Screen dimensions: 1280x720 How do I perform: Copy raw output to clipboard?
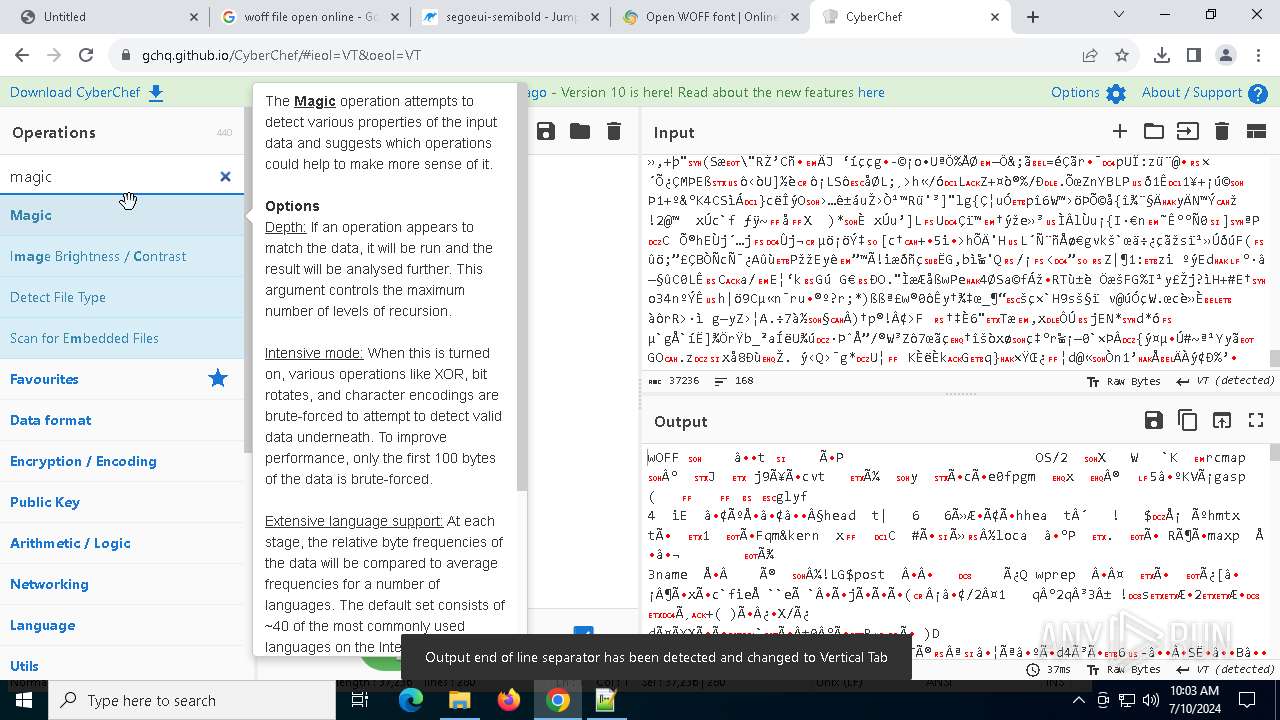point(1188,420)
